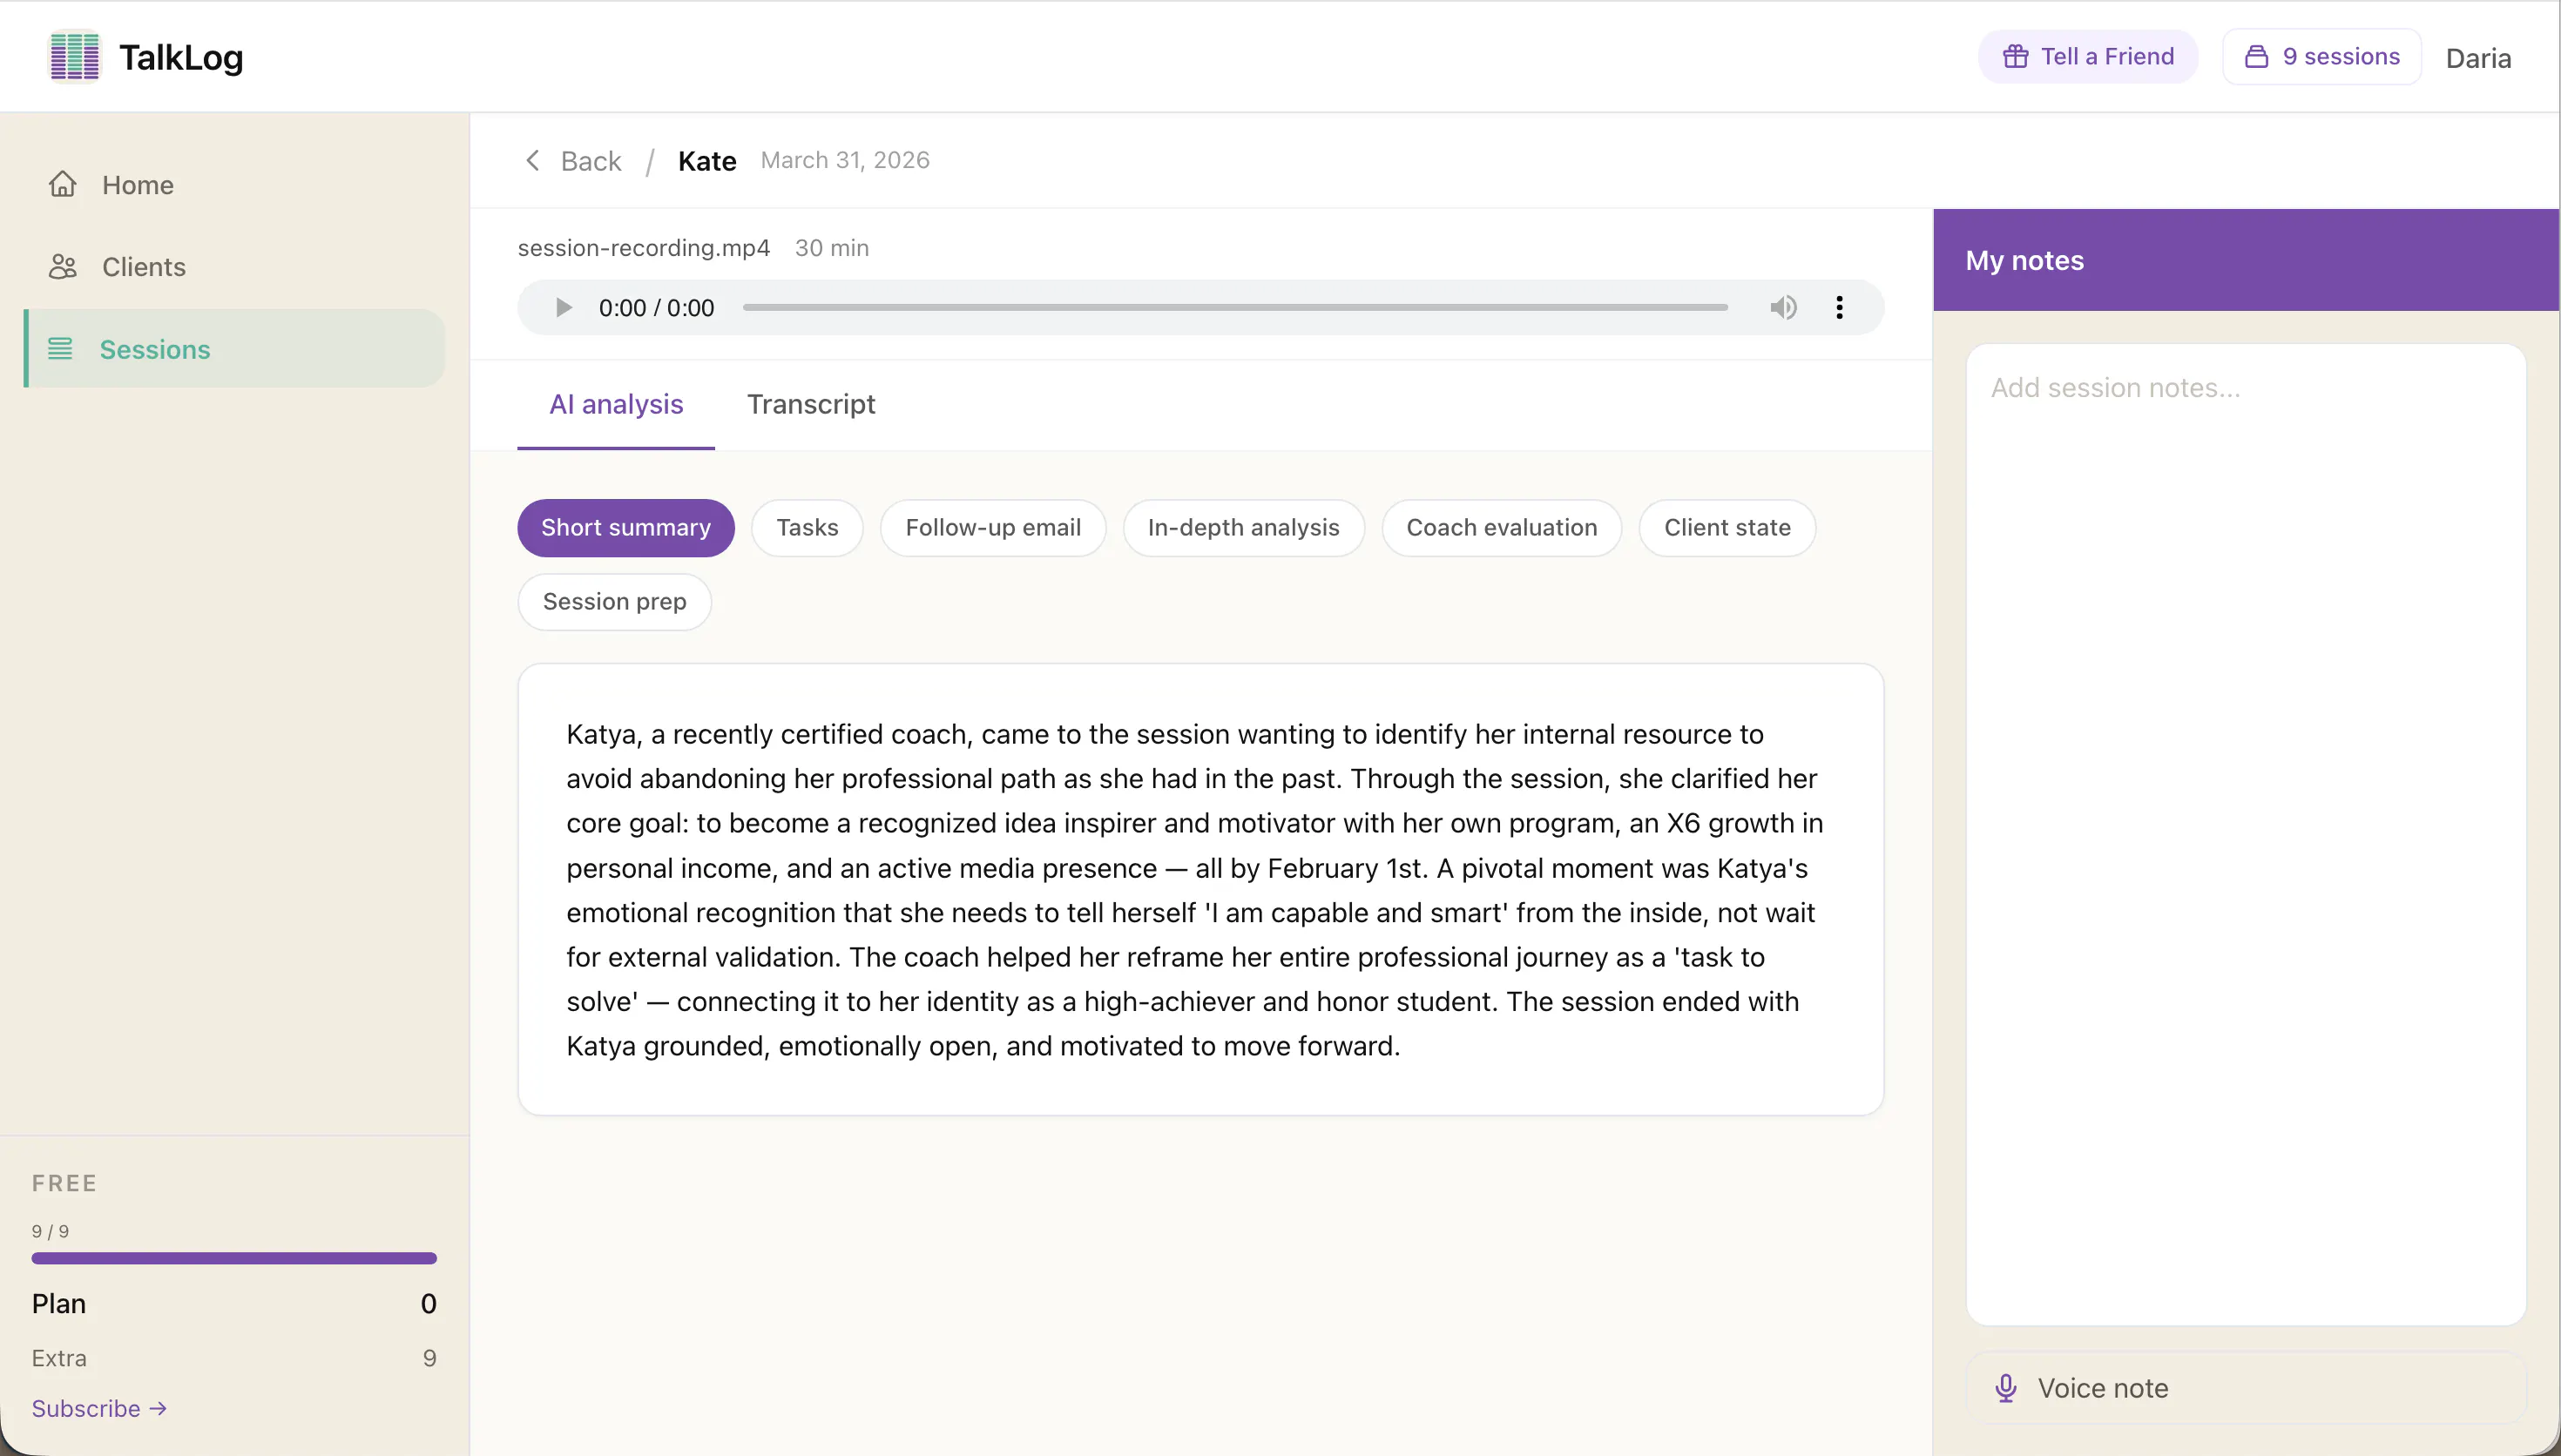Open Sessions in the sidebar

pyautogui.click(x=234, y=349)
